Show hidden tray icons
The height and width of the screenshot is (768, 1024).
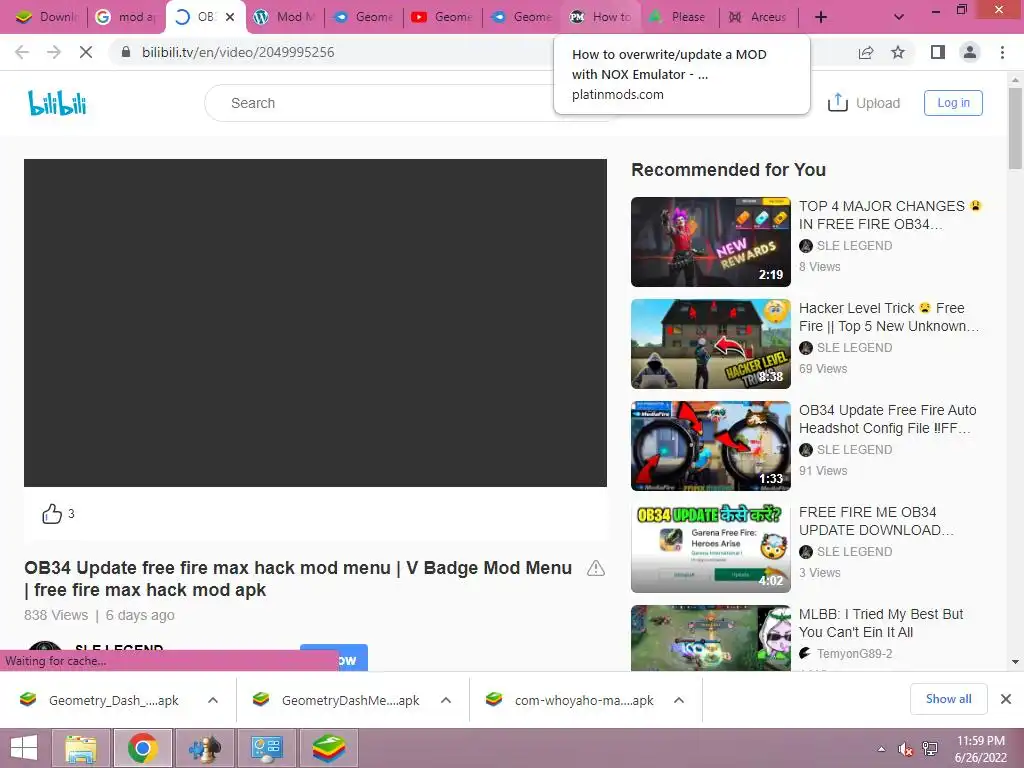tap(882, 749)
